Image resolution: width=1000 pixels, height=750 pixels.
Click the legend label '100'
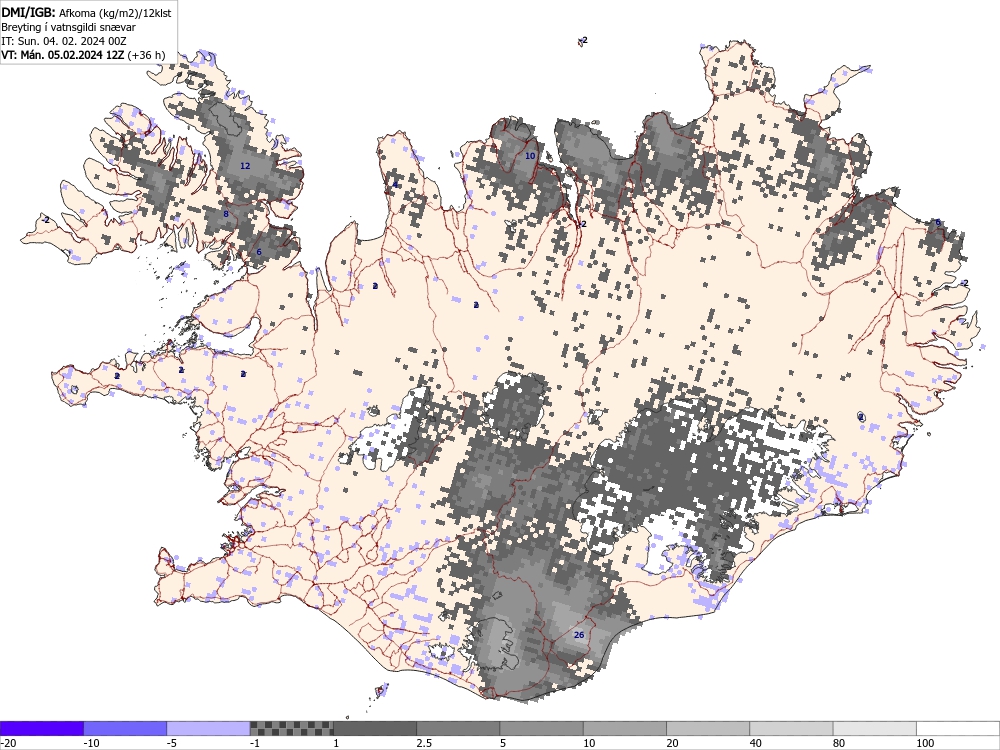925,744
